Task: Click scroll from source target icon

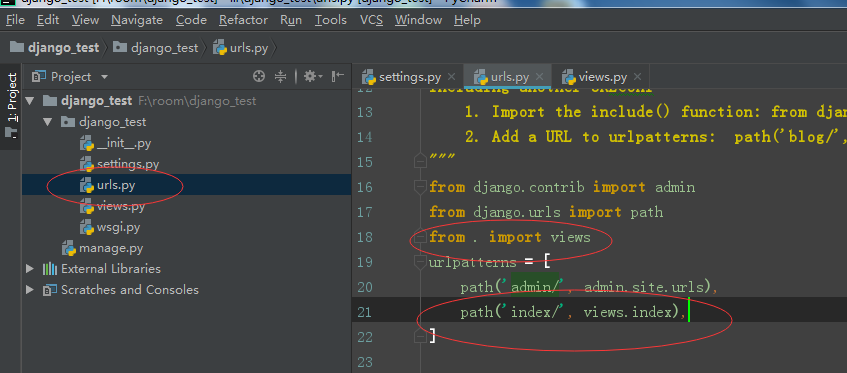Action: tap(259, 77)
